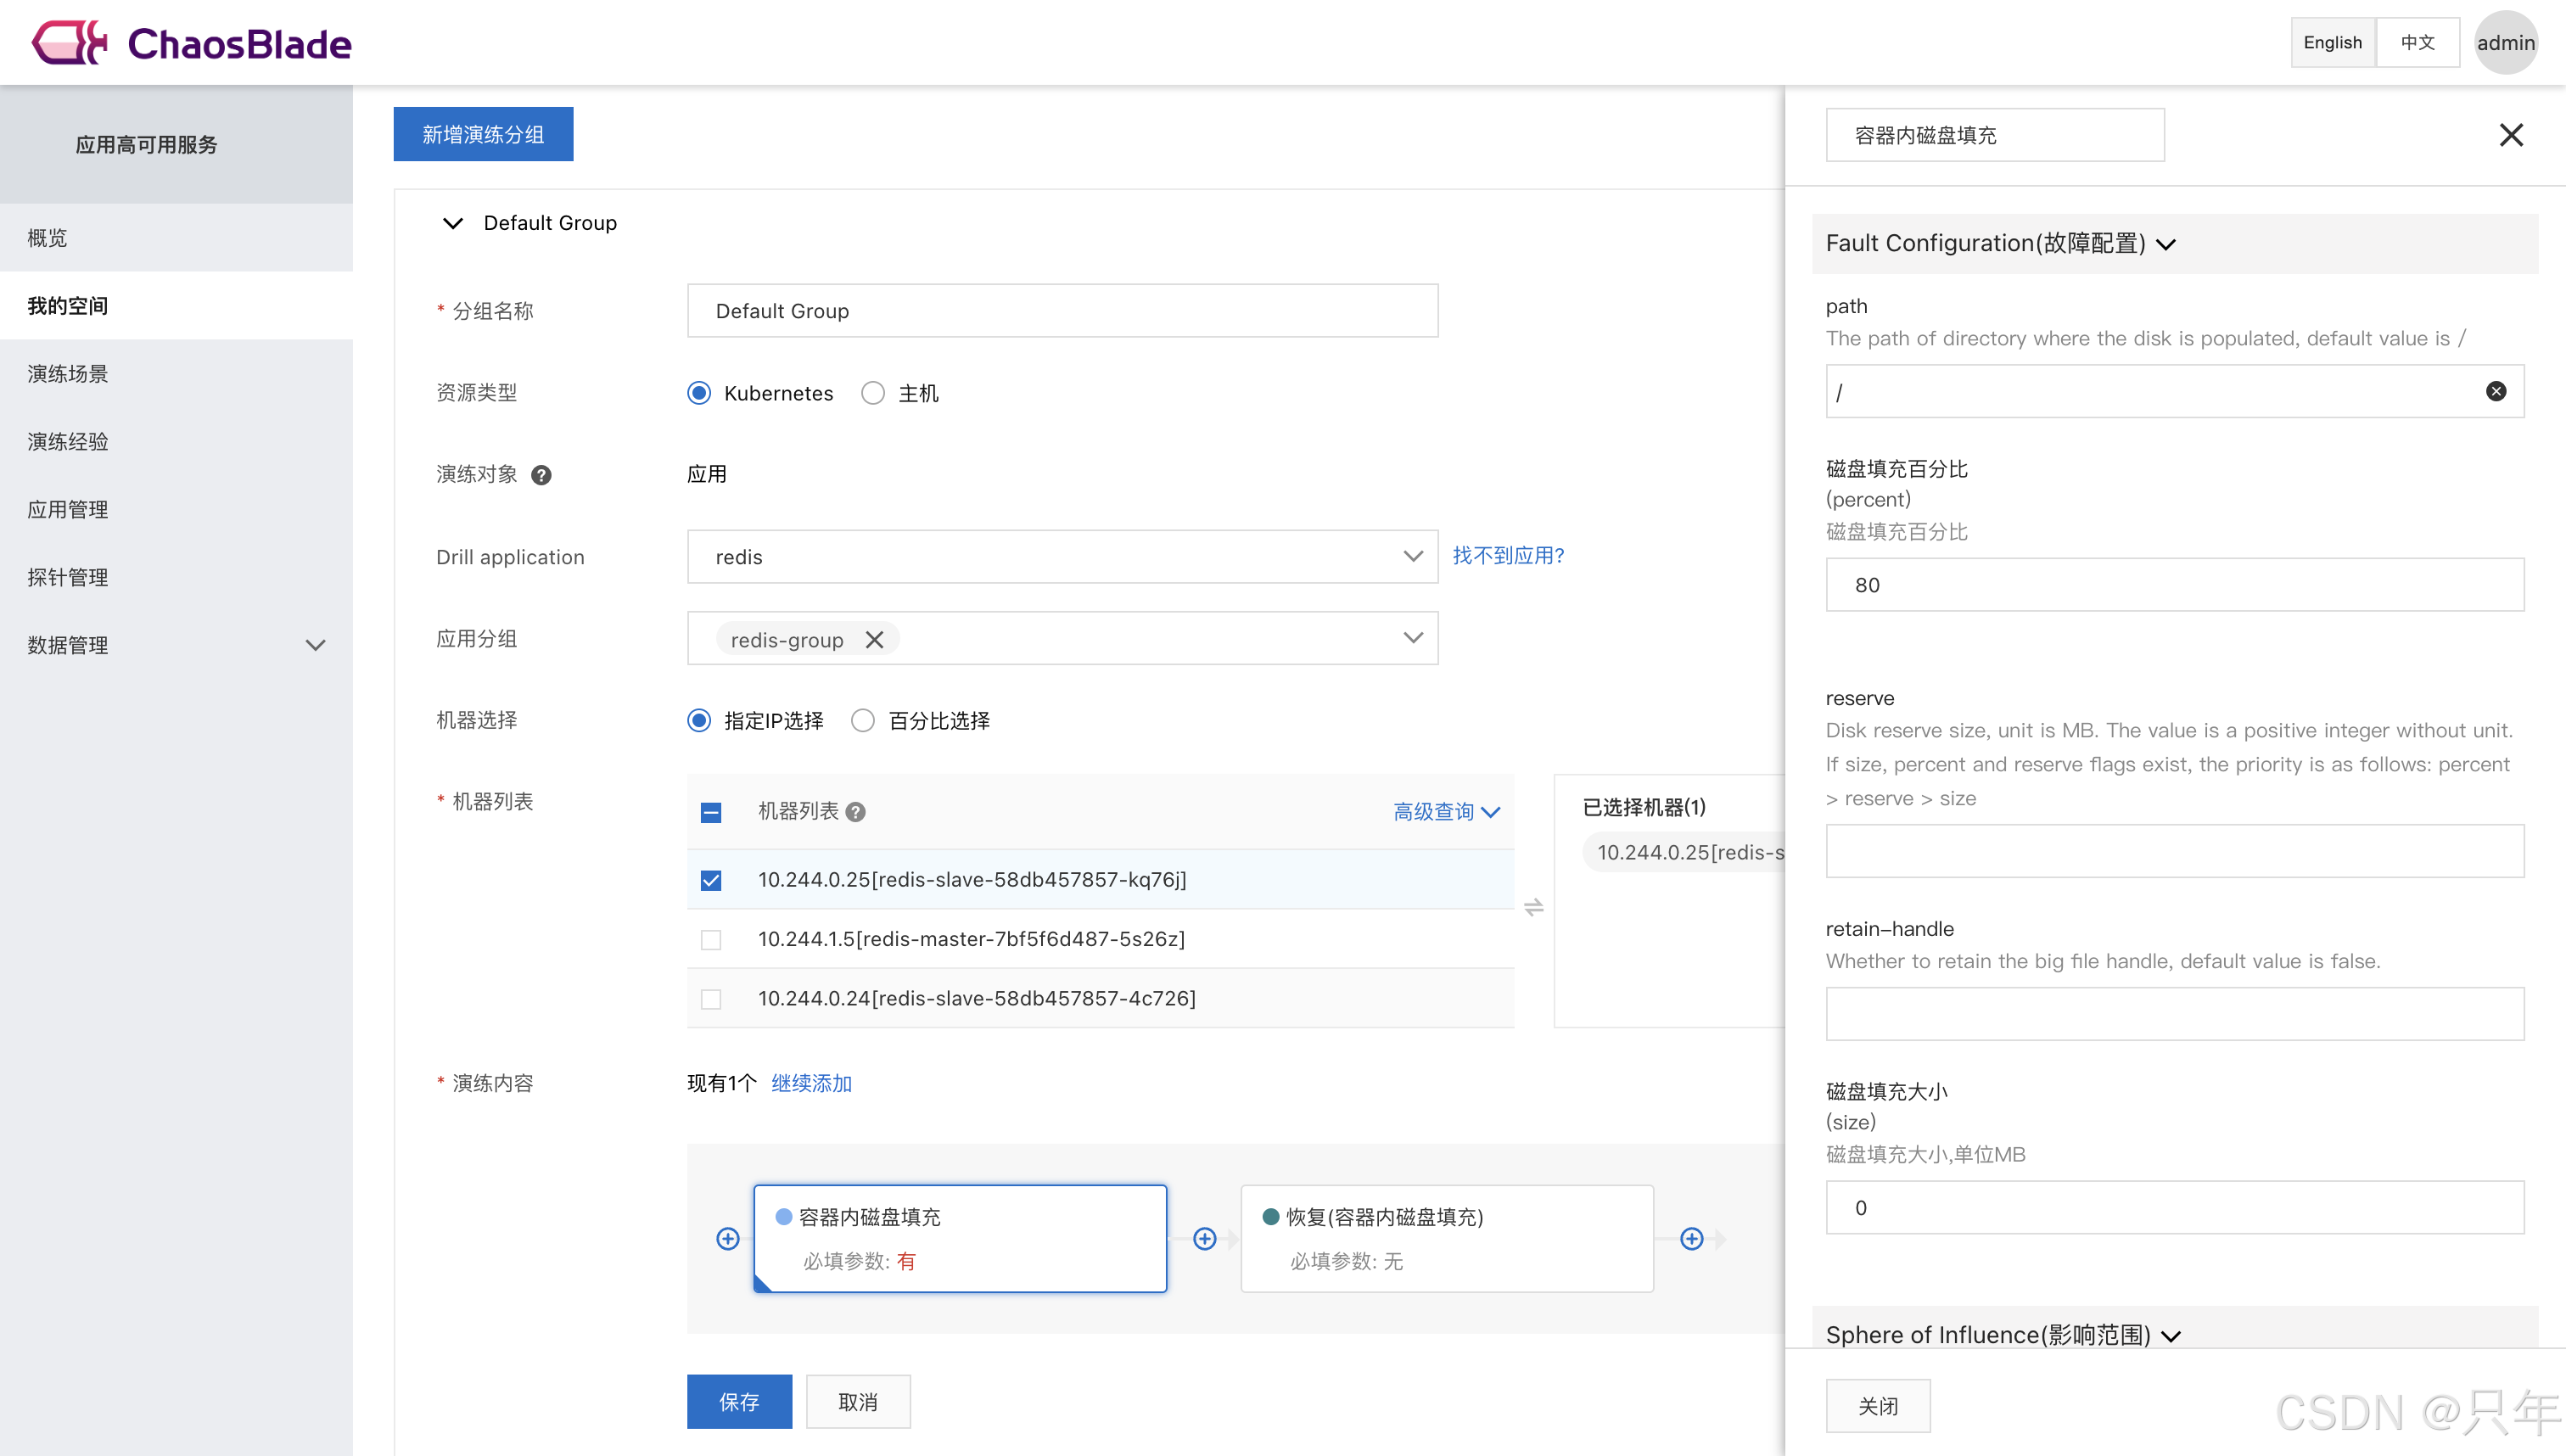Choose the 百分比选择 machine selection radio
Viewport: 2566px width, 1456px height.
863,721
